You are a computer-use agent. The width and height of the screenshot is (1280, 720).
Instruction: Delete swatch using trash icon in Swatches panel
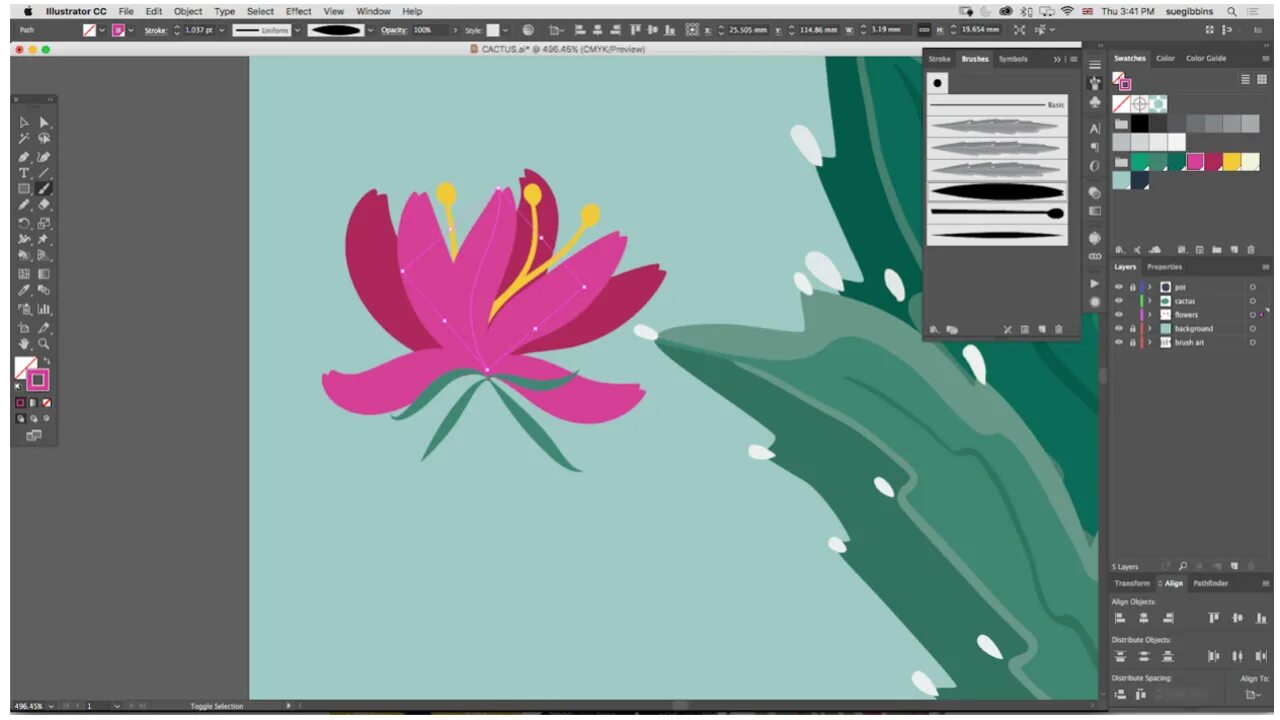[1251, 250]
